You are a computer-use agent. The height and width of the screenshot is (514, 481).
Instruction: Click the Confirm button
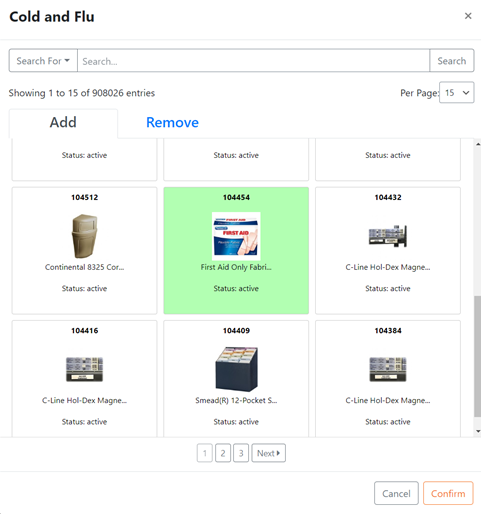pyautogui.click(x=448, y=493)
